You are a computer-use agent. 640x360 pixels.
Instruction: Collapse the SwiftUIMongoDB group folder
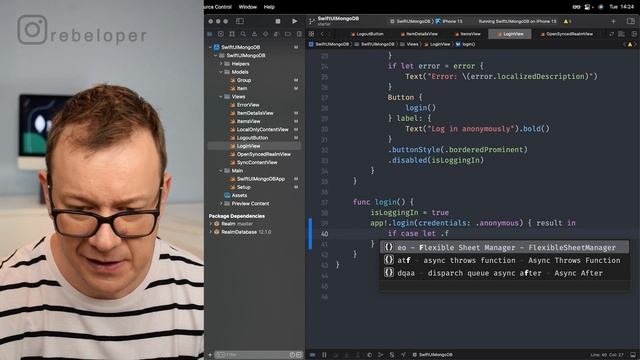coord(216,56)
